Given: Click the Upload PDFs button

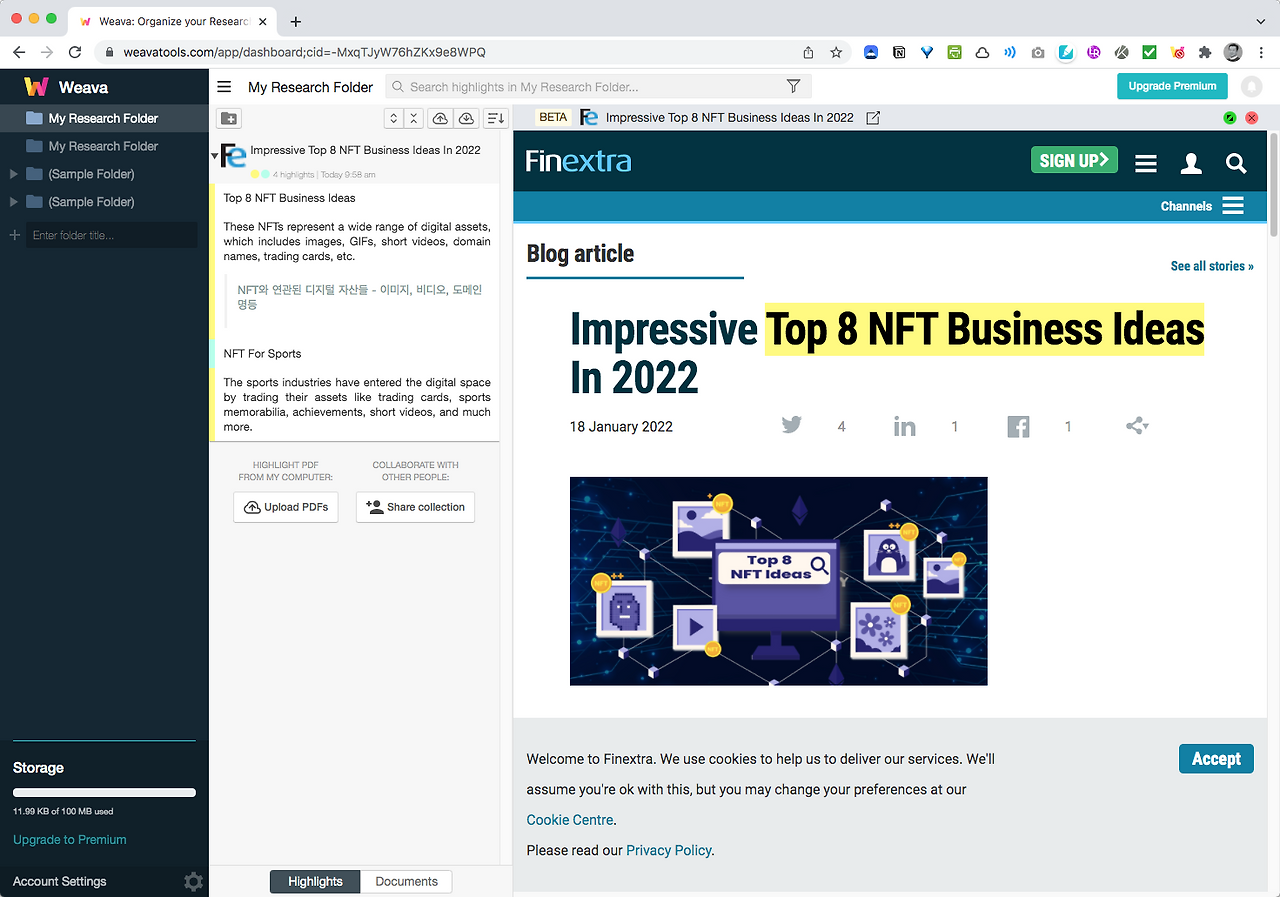Looking at the screenshot, I should pos(286,507).
